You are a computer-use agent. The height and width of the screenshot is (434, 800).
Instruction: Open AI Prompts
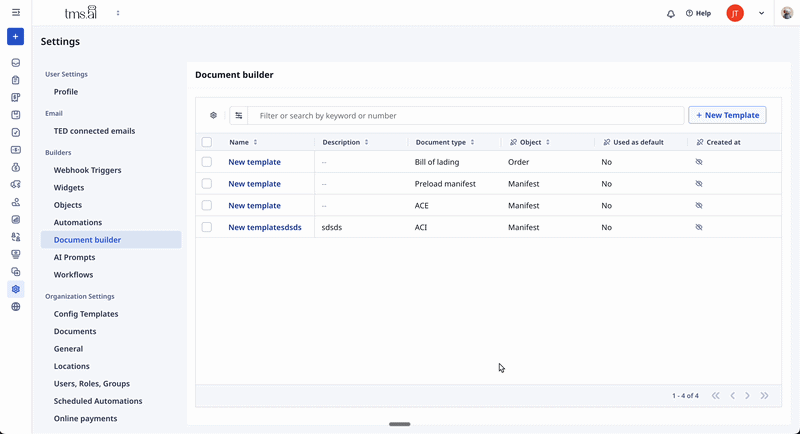(x=74, y=258)
